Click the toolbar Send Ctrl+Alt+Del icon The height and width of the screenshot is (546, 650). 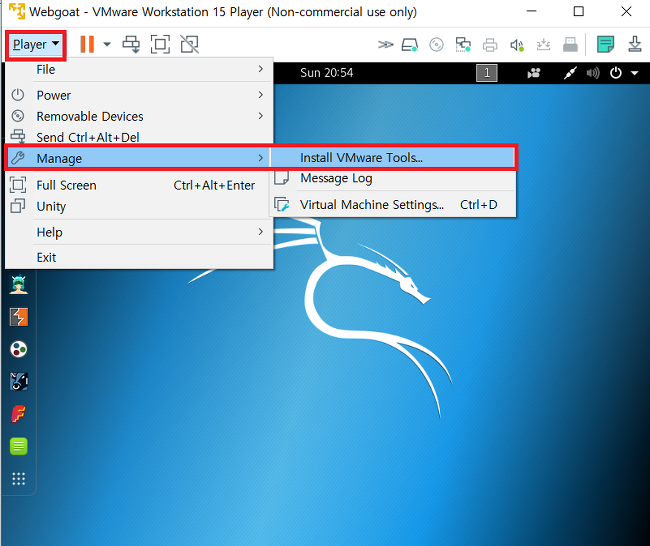(131, 44)
